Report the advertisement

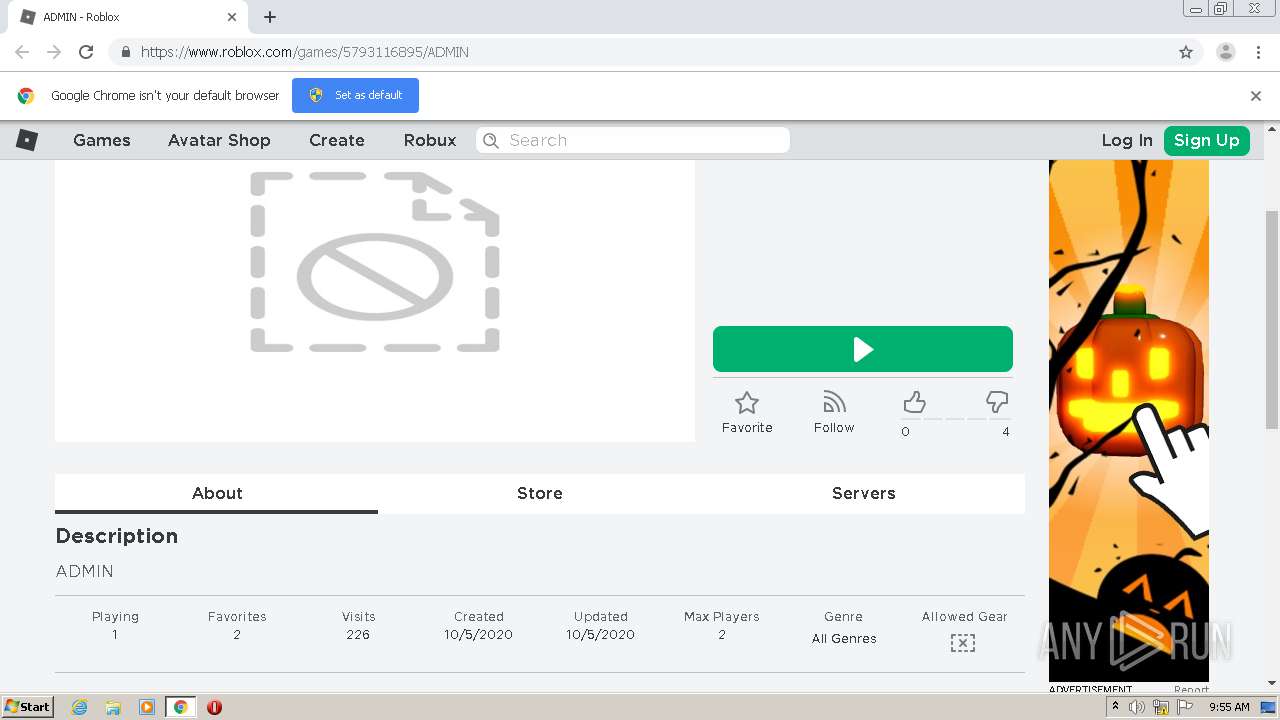tap(1191, 689)
